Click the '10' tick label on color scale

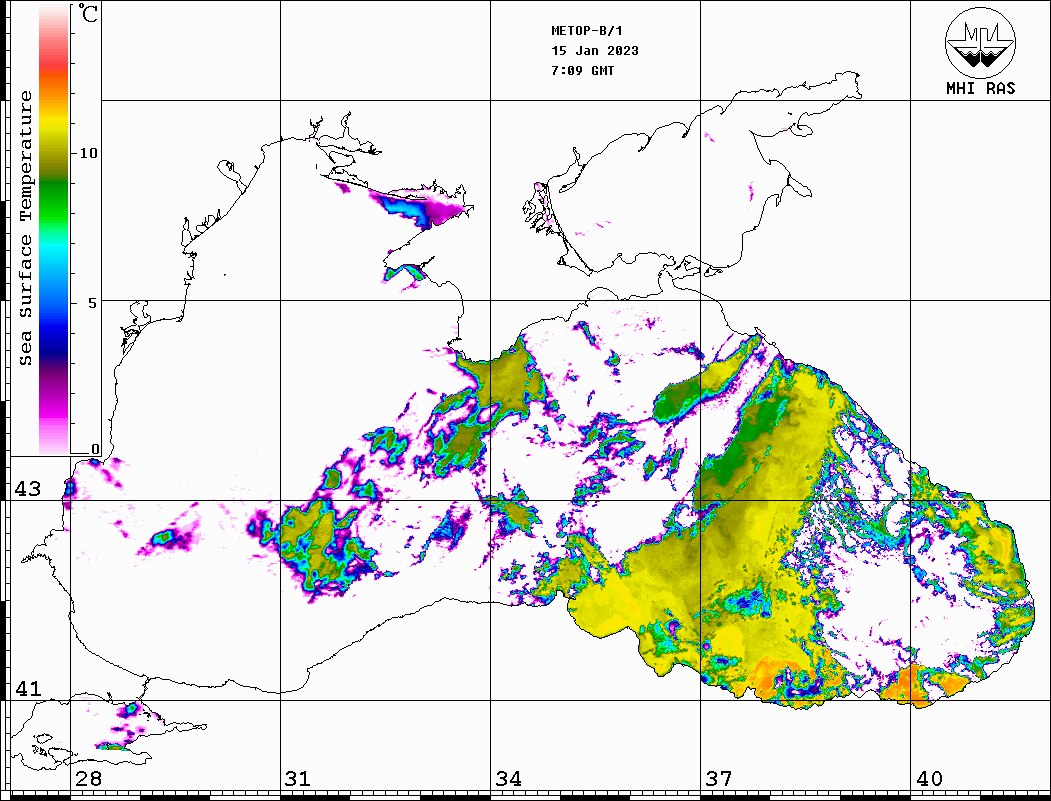[88, 153]
